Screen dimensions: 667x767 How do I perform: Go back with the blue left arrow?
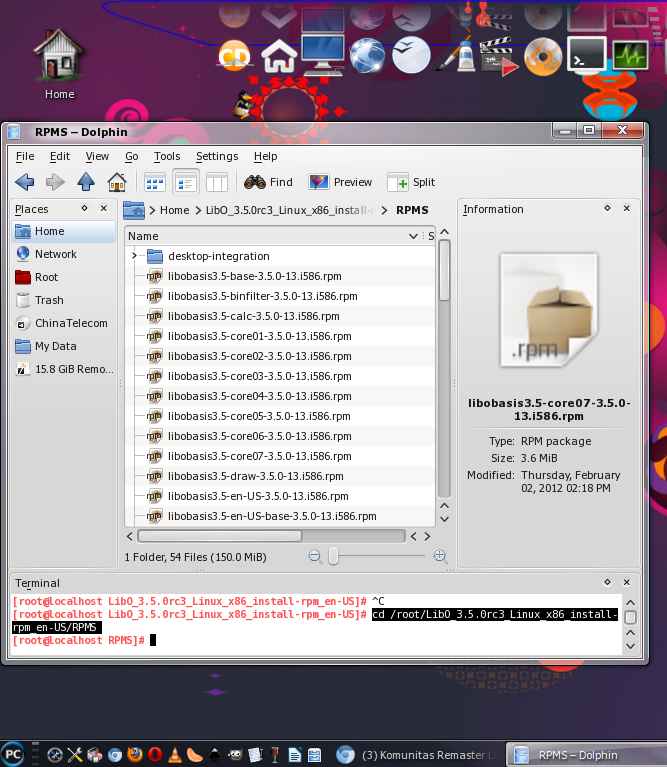tap(24, 182)
